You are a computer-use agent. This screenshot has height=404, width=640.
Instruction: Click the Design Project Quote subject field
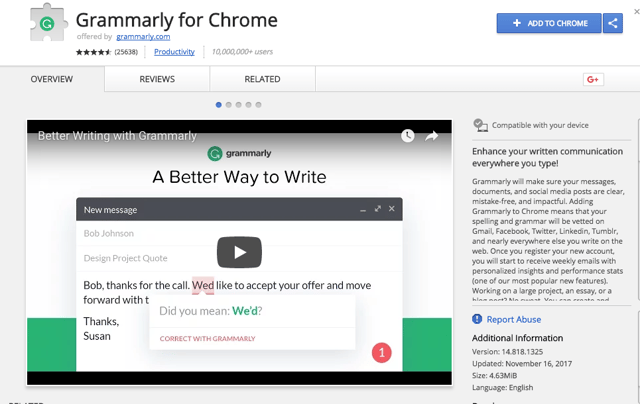[239, 258]
